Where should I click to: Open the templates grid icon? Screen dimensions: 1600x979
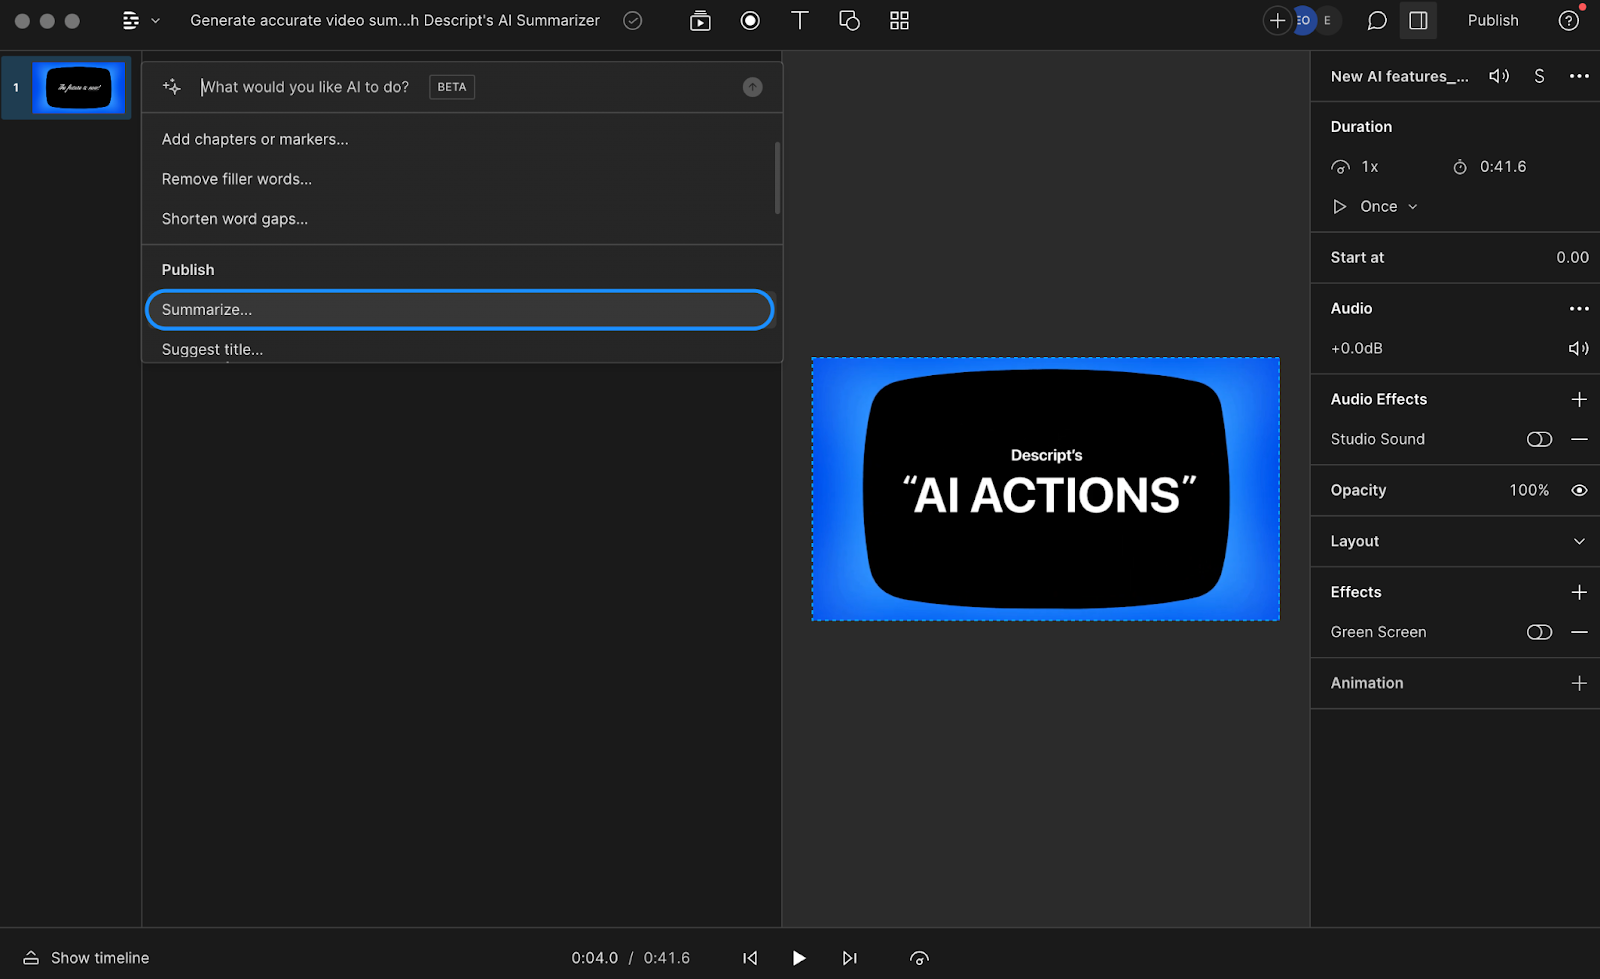click(x=899, y=21)
